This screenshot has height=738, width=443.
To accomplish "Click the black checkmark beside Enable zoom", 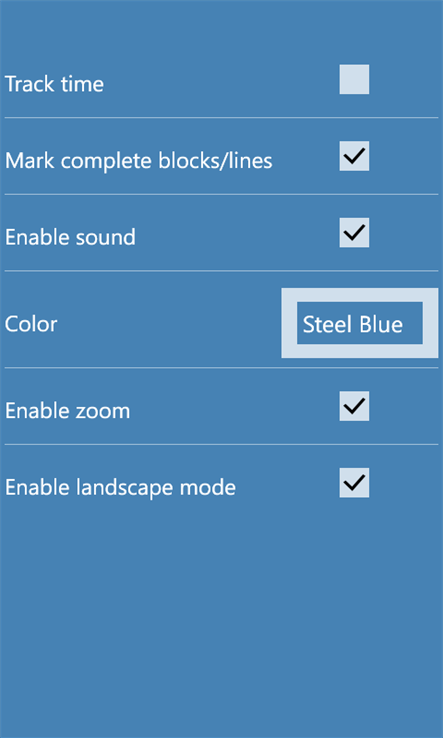I will coord(354,405).
